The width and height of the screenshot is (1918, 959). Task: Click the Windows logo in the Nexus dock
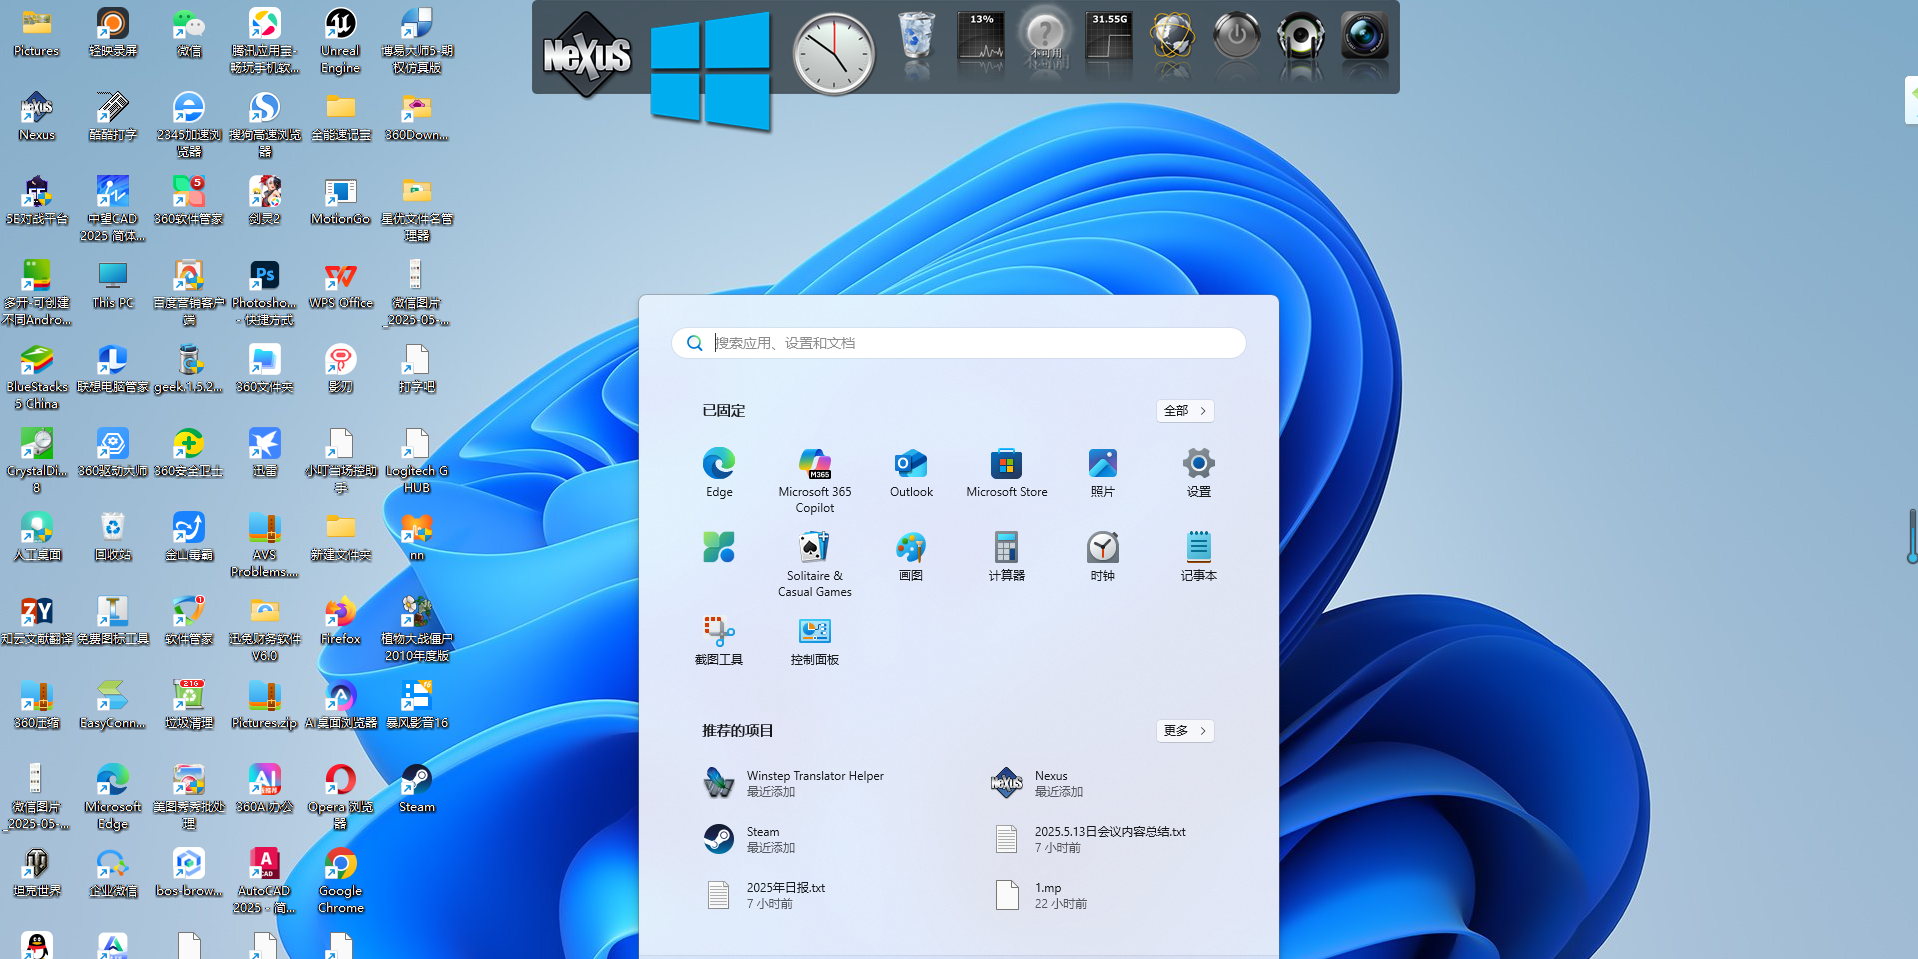(710, 70)
